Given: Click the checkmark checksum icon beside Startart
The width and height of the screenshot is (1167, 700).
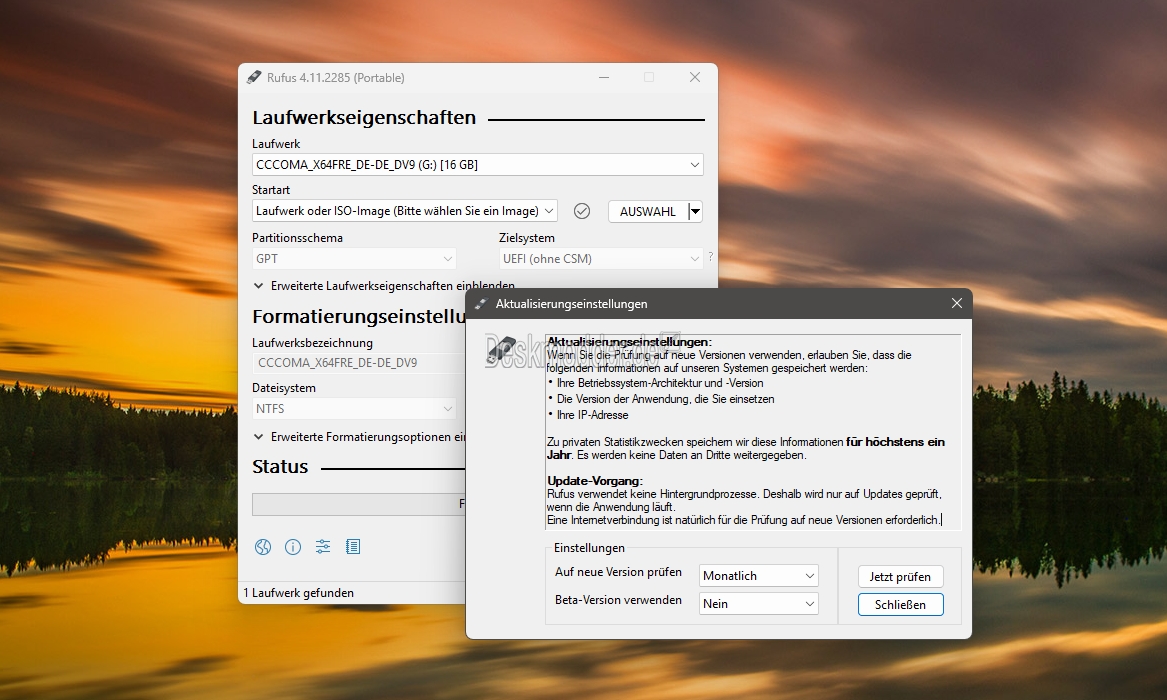Looking at the screenshot, I should pos(582,211).
